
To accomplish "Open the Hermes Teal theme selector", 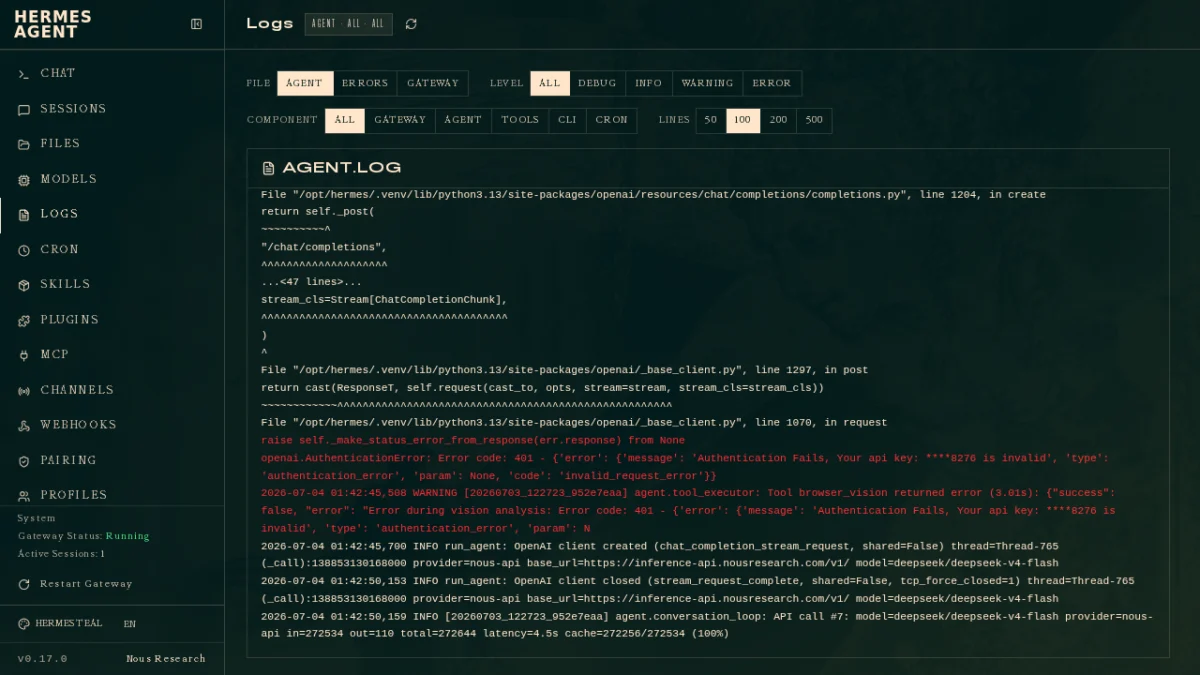I will click(60, 624).
